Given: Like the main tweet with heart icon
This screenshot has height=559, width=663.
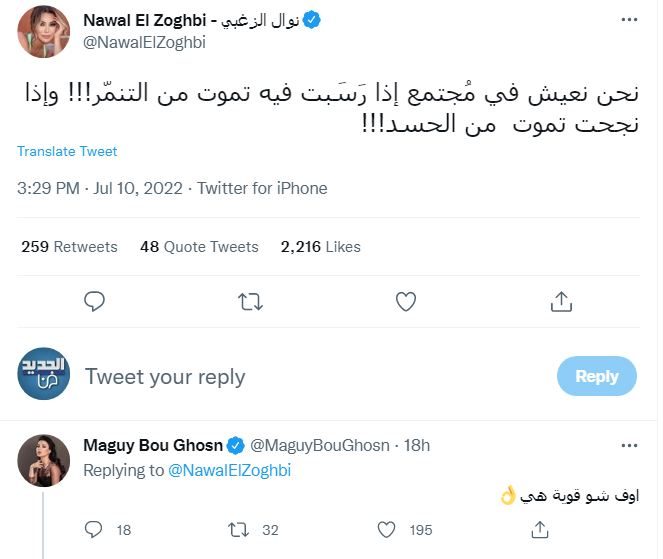Looking at the screenshot, I should (405, 301).
